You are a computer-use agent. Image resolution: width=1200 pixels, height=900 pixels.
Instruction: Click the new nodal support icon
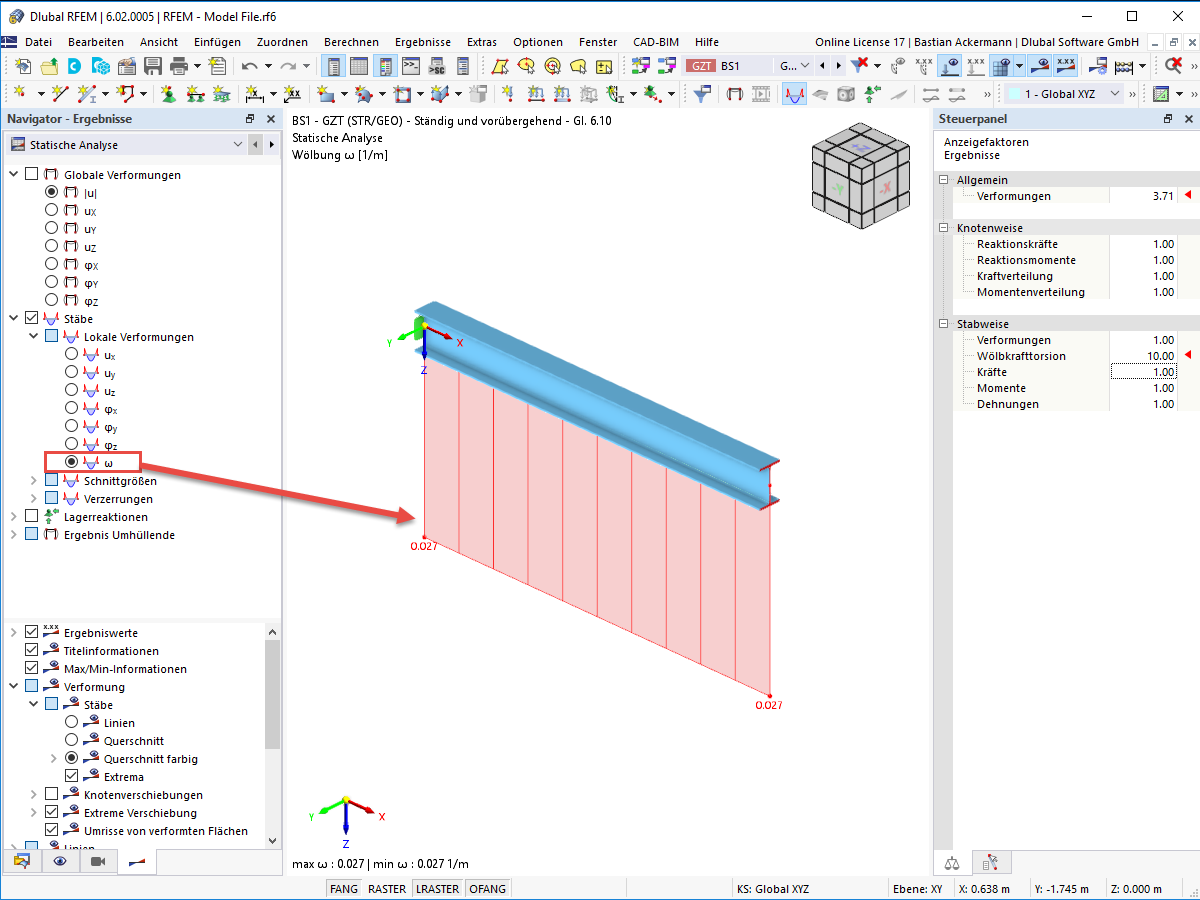[167, 94]
